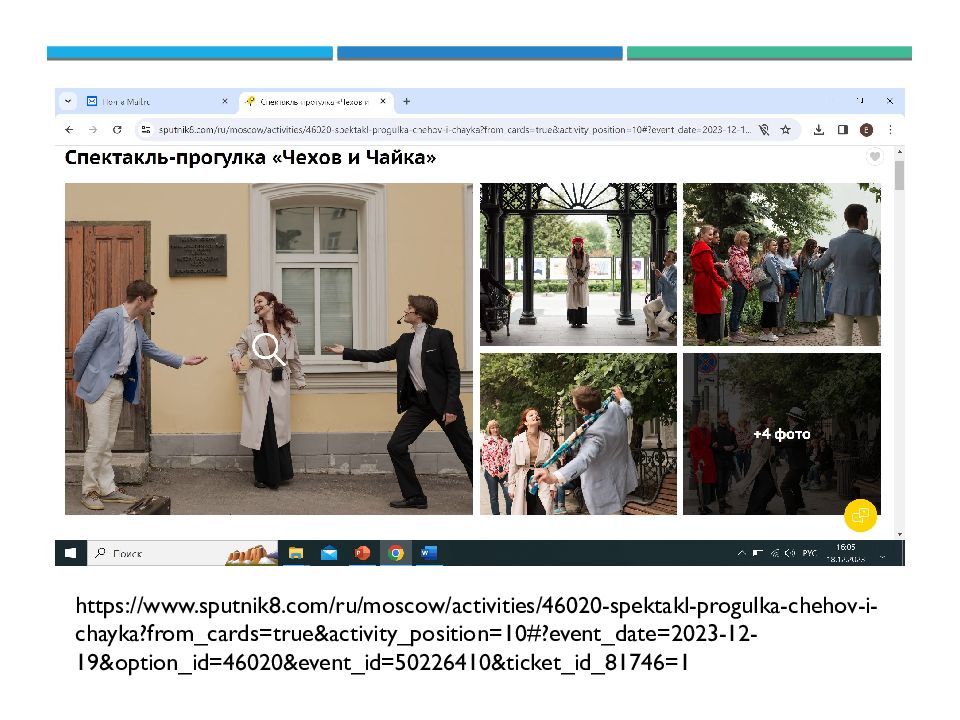Screen dimensions: 960x720
Task: Open a new browser tab
Action: pos(407,102)
